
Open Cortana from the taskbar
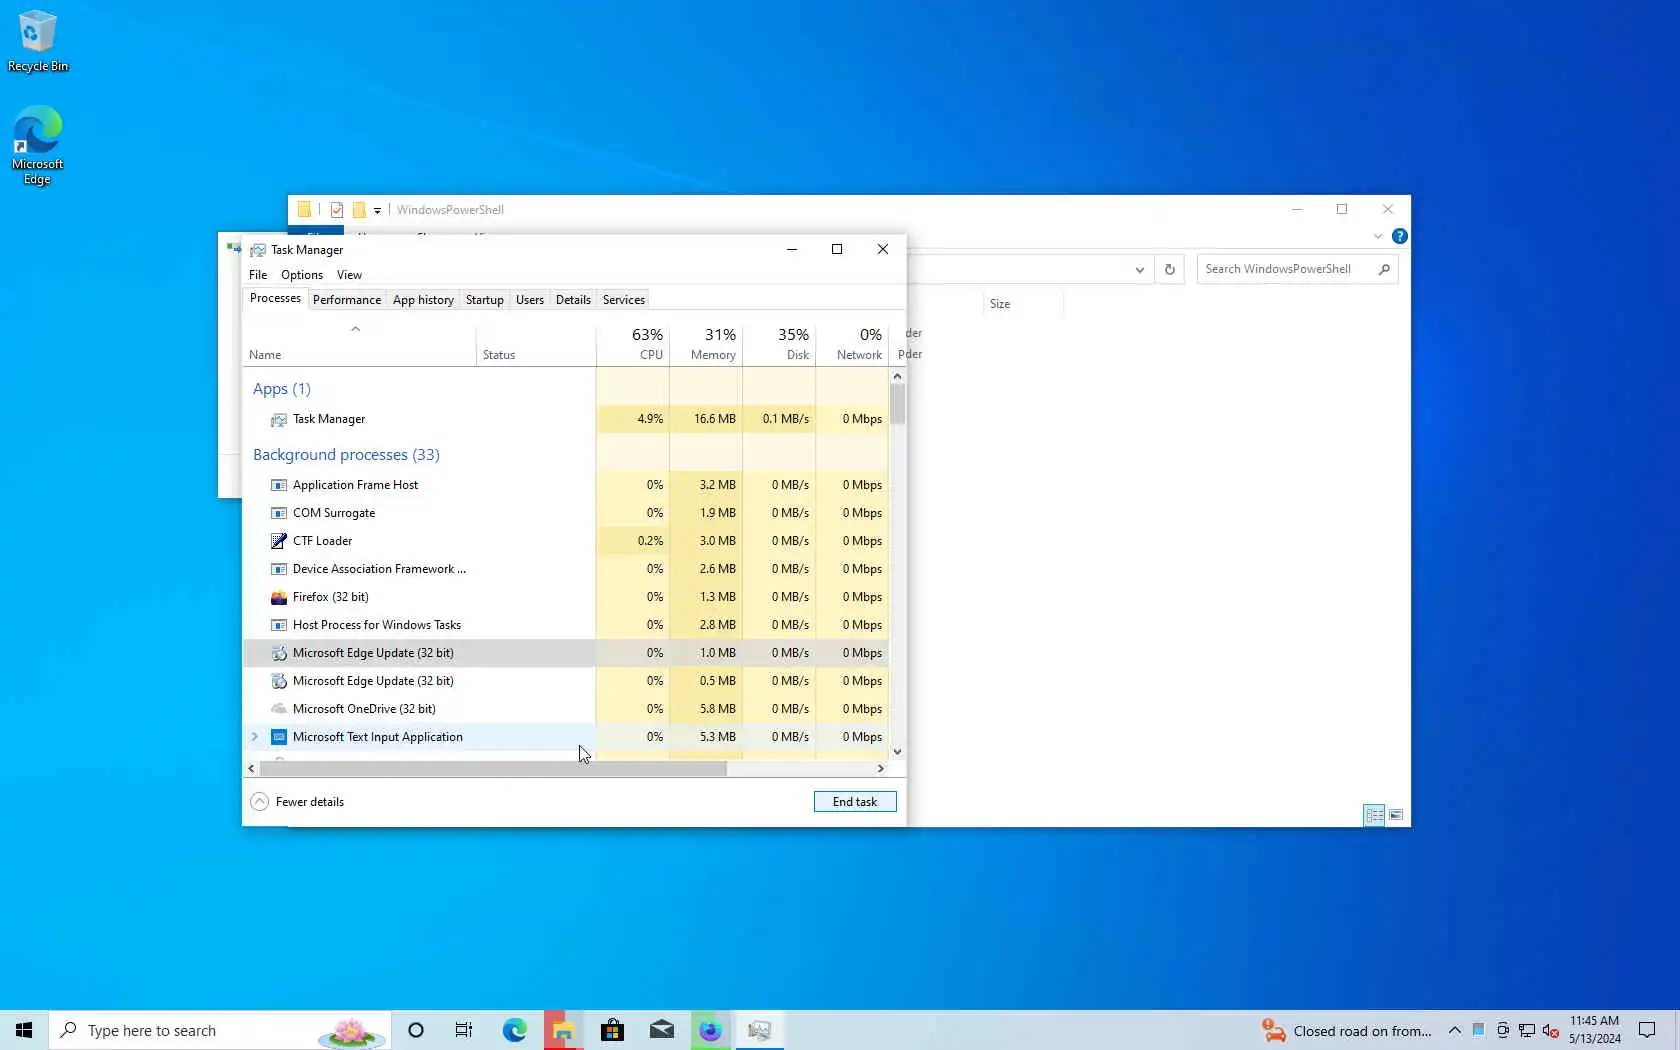pos(416,1030)
